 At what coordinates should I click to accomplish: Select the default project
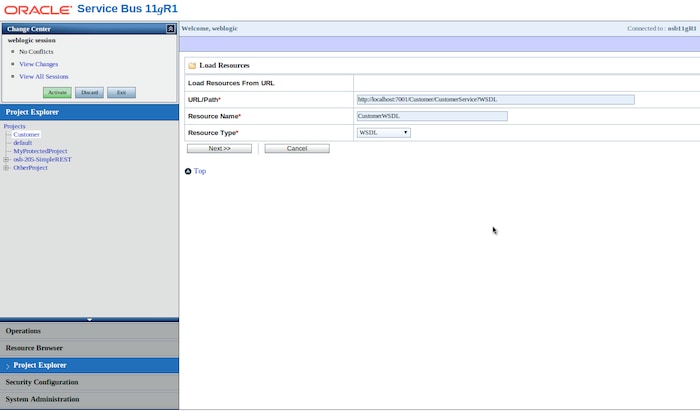(22, 143)
